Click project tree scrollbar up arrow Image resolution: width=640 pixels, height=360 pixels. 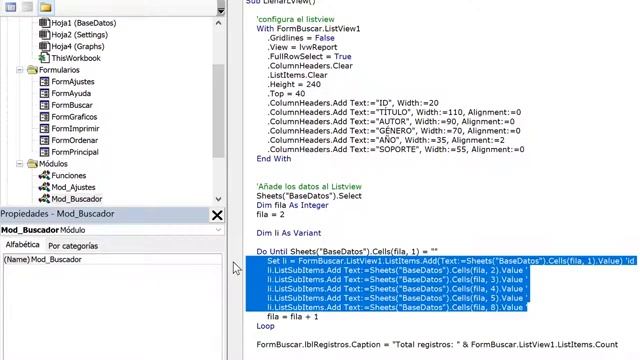pyautogui.click(x=218, y=23)
